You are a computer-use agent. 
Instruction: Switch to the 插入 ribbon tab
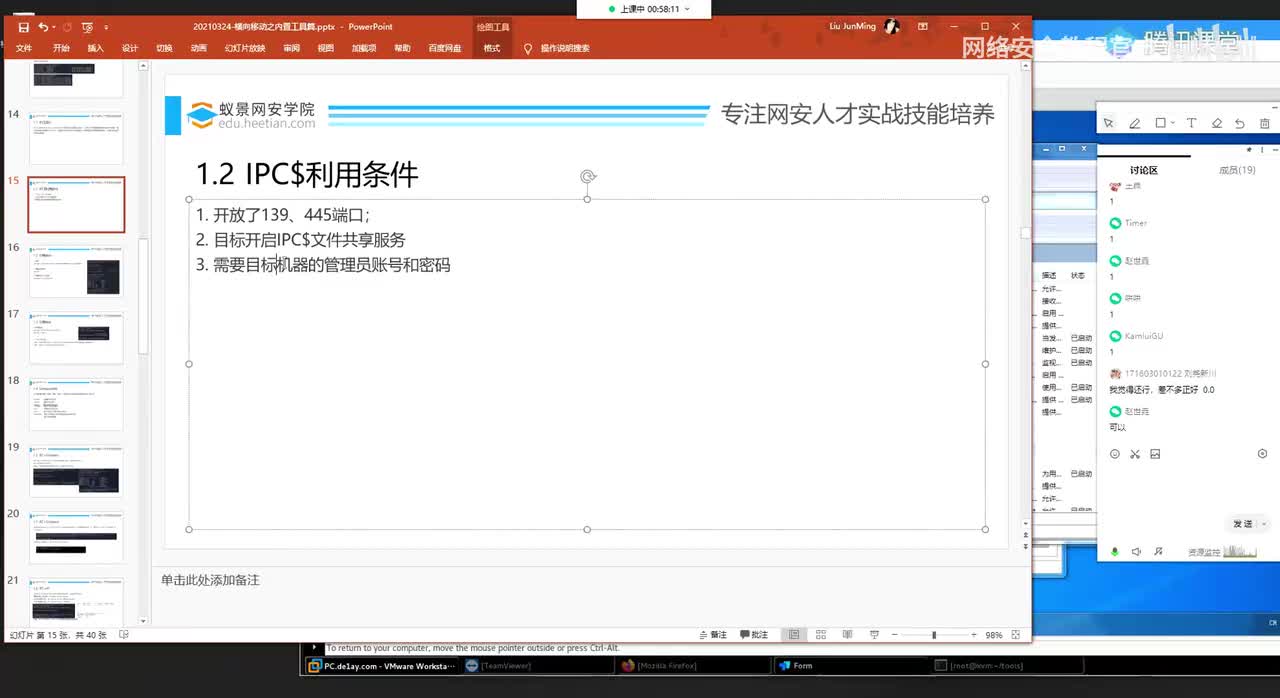[x=95, y=48]
